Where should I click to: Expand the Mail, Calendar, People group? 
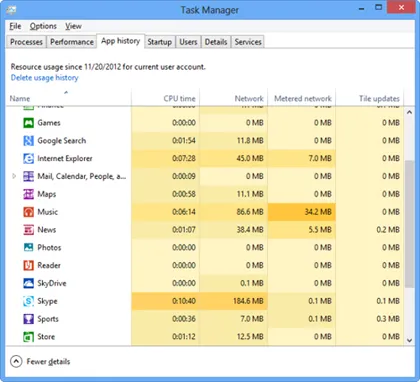[14, 176]
